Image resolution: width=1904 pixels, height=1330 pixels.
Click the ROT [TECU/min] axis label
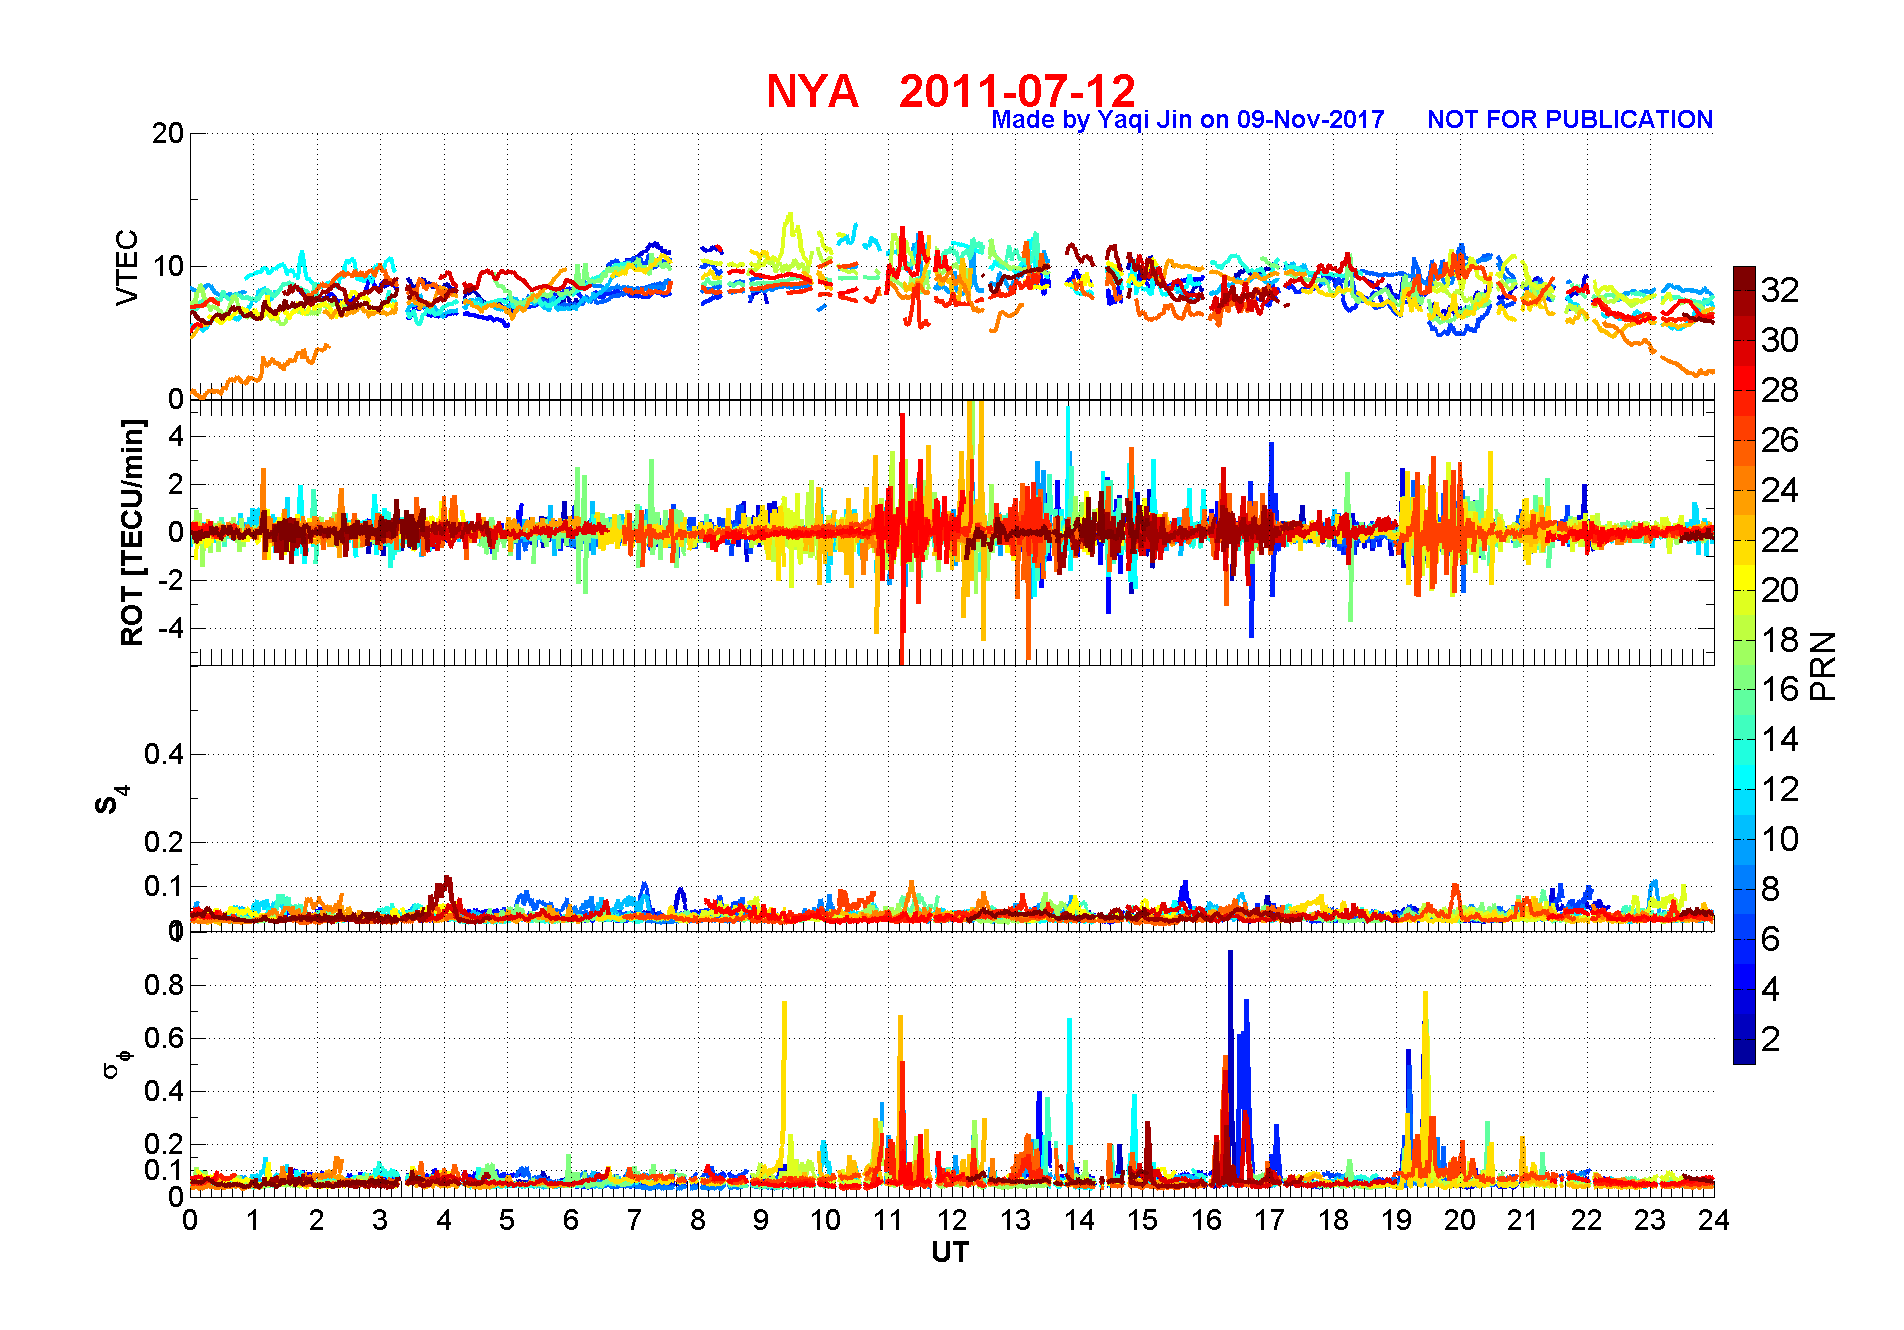(x=132, y=532)
